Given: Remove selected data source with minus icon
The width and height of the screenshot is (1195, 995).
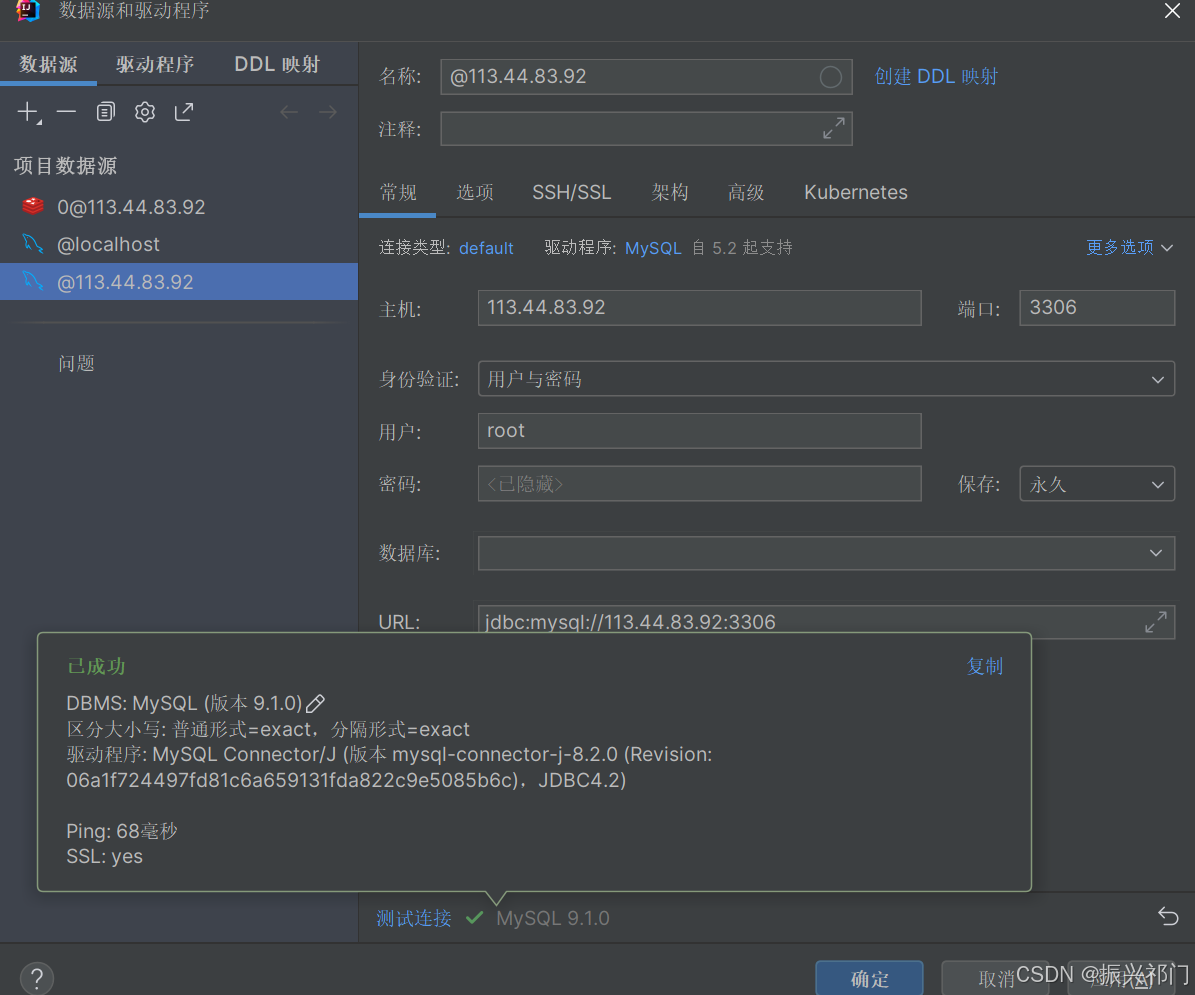Looking at the screenshot, I should 66,112.
